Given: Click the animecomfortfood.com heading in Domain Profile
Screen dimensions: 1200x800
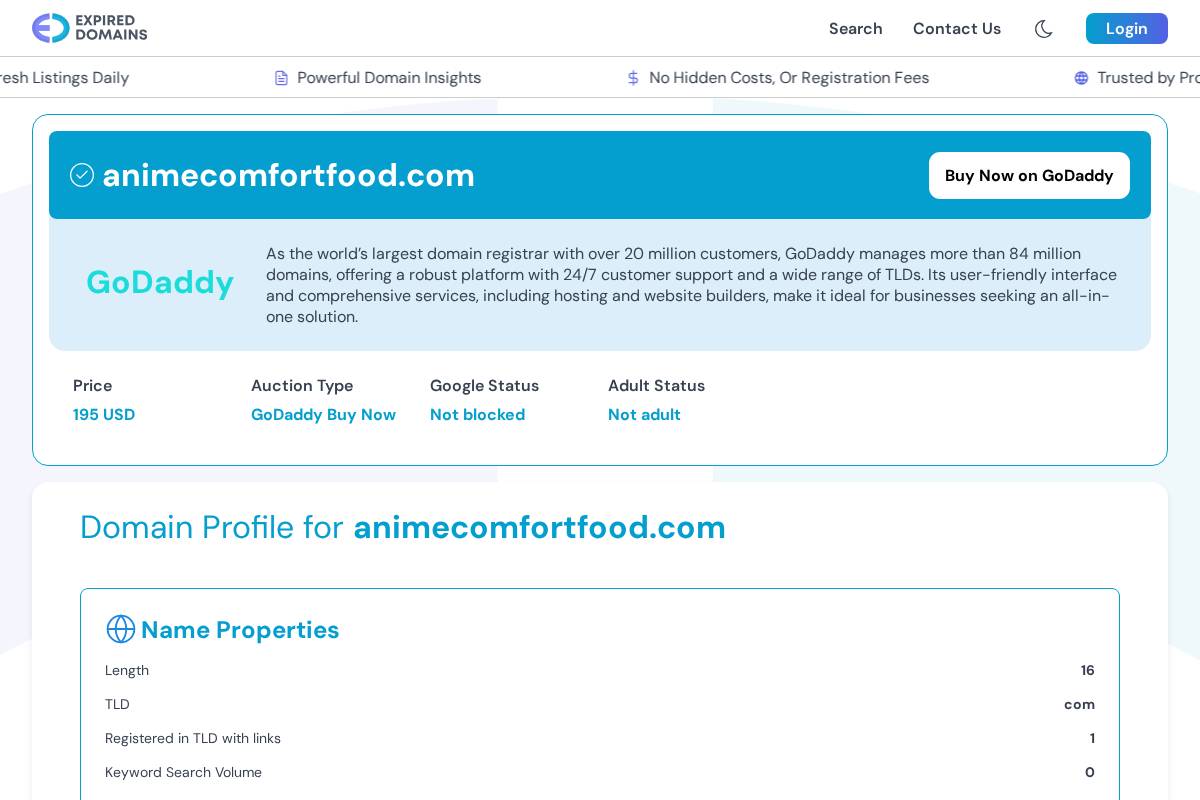Looking at the screenshot, I should click(539, 527).
